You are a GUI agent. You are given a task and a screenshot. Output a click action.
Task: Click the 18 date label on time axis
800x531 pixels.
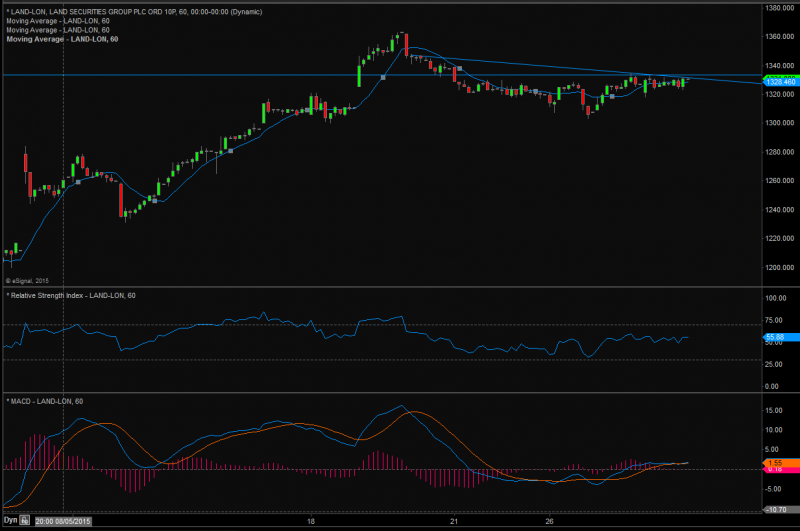click(x=312, y=521)
